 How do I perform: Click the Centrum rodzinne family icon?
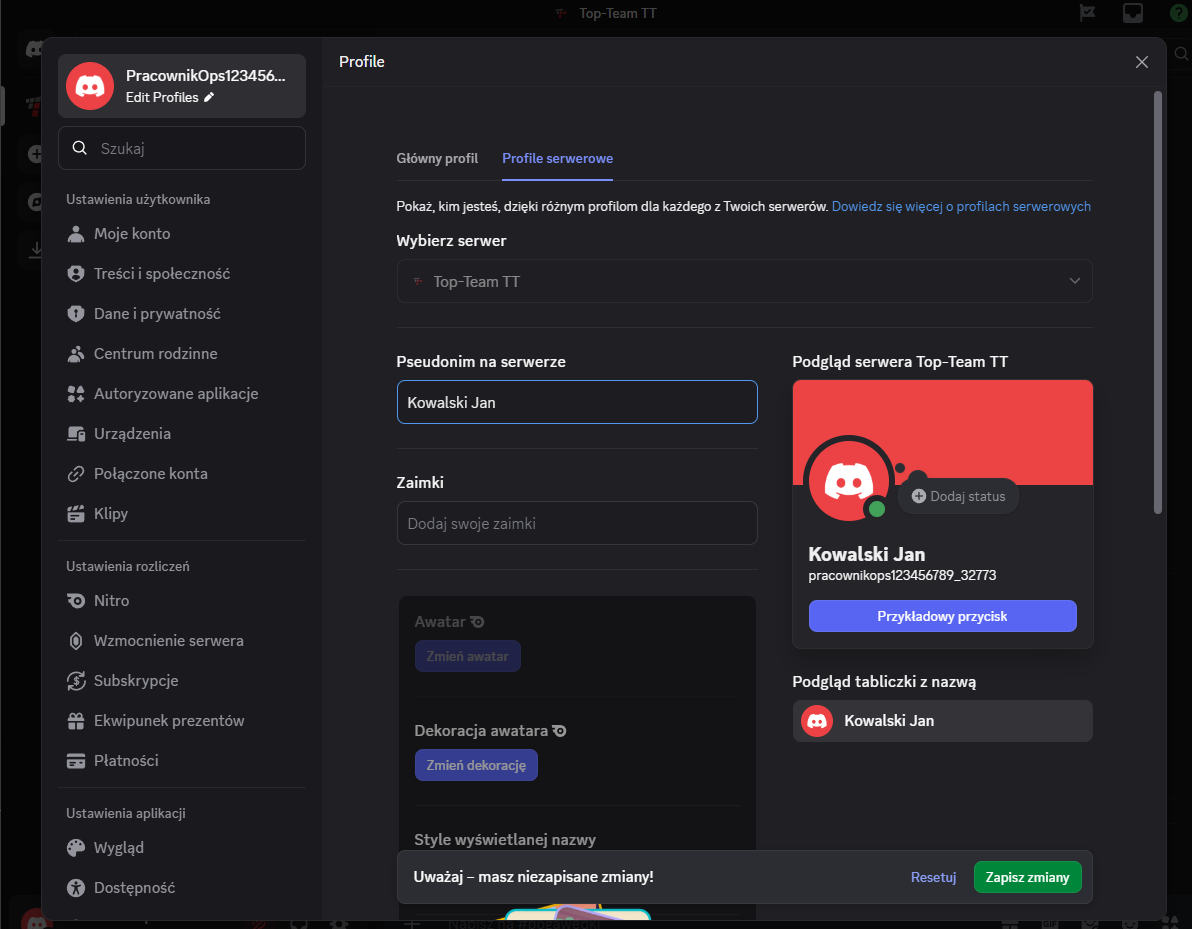(x=76, y=354)
